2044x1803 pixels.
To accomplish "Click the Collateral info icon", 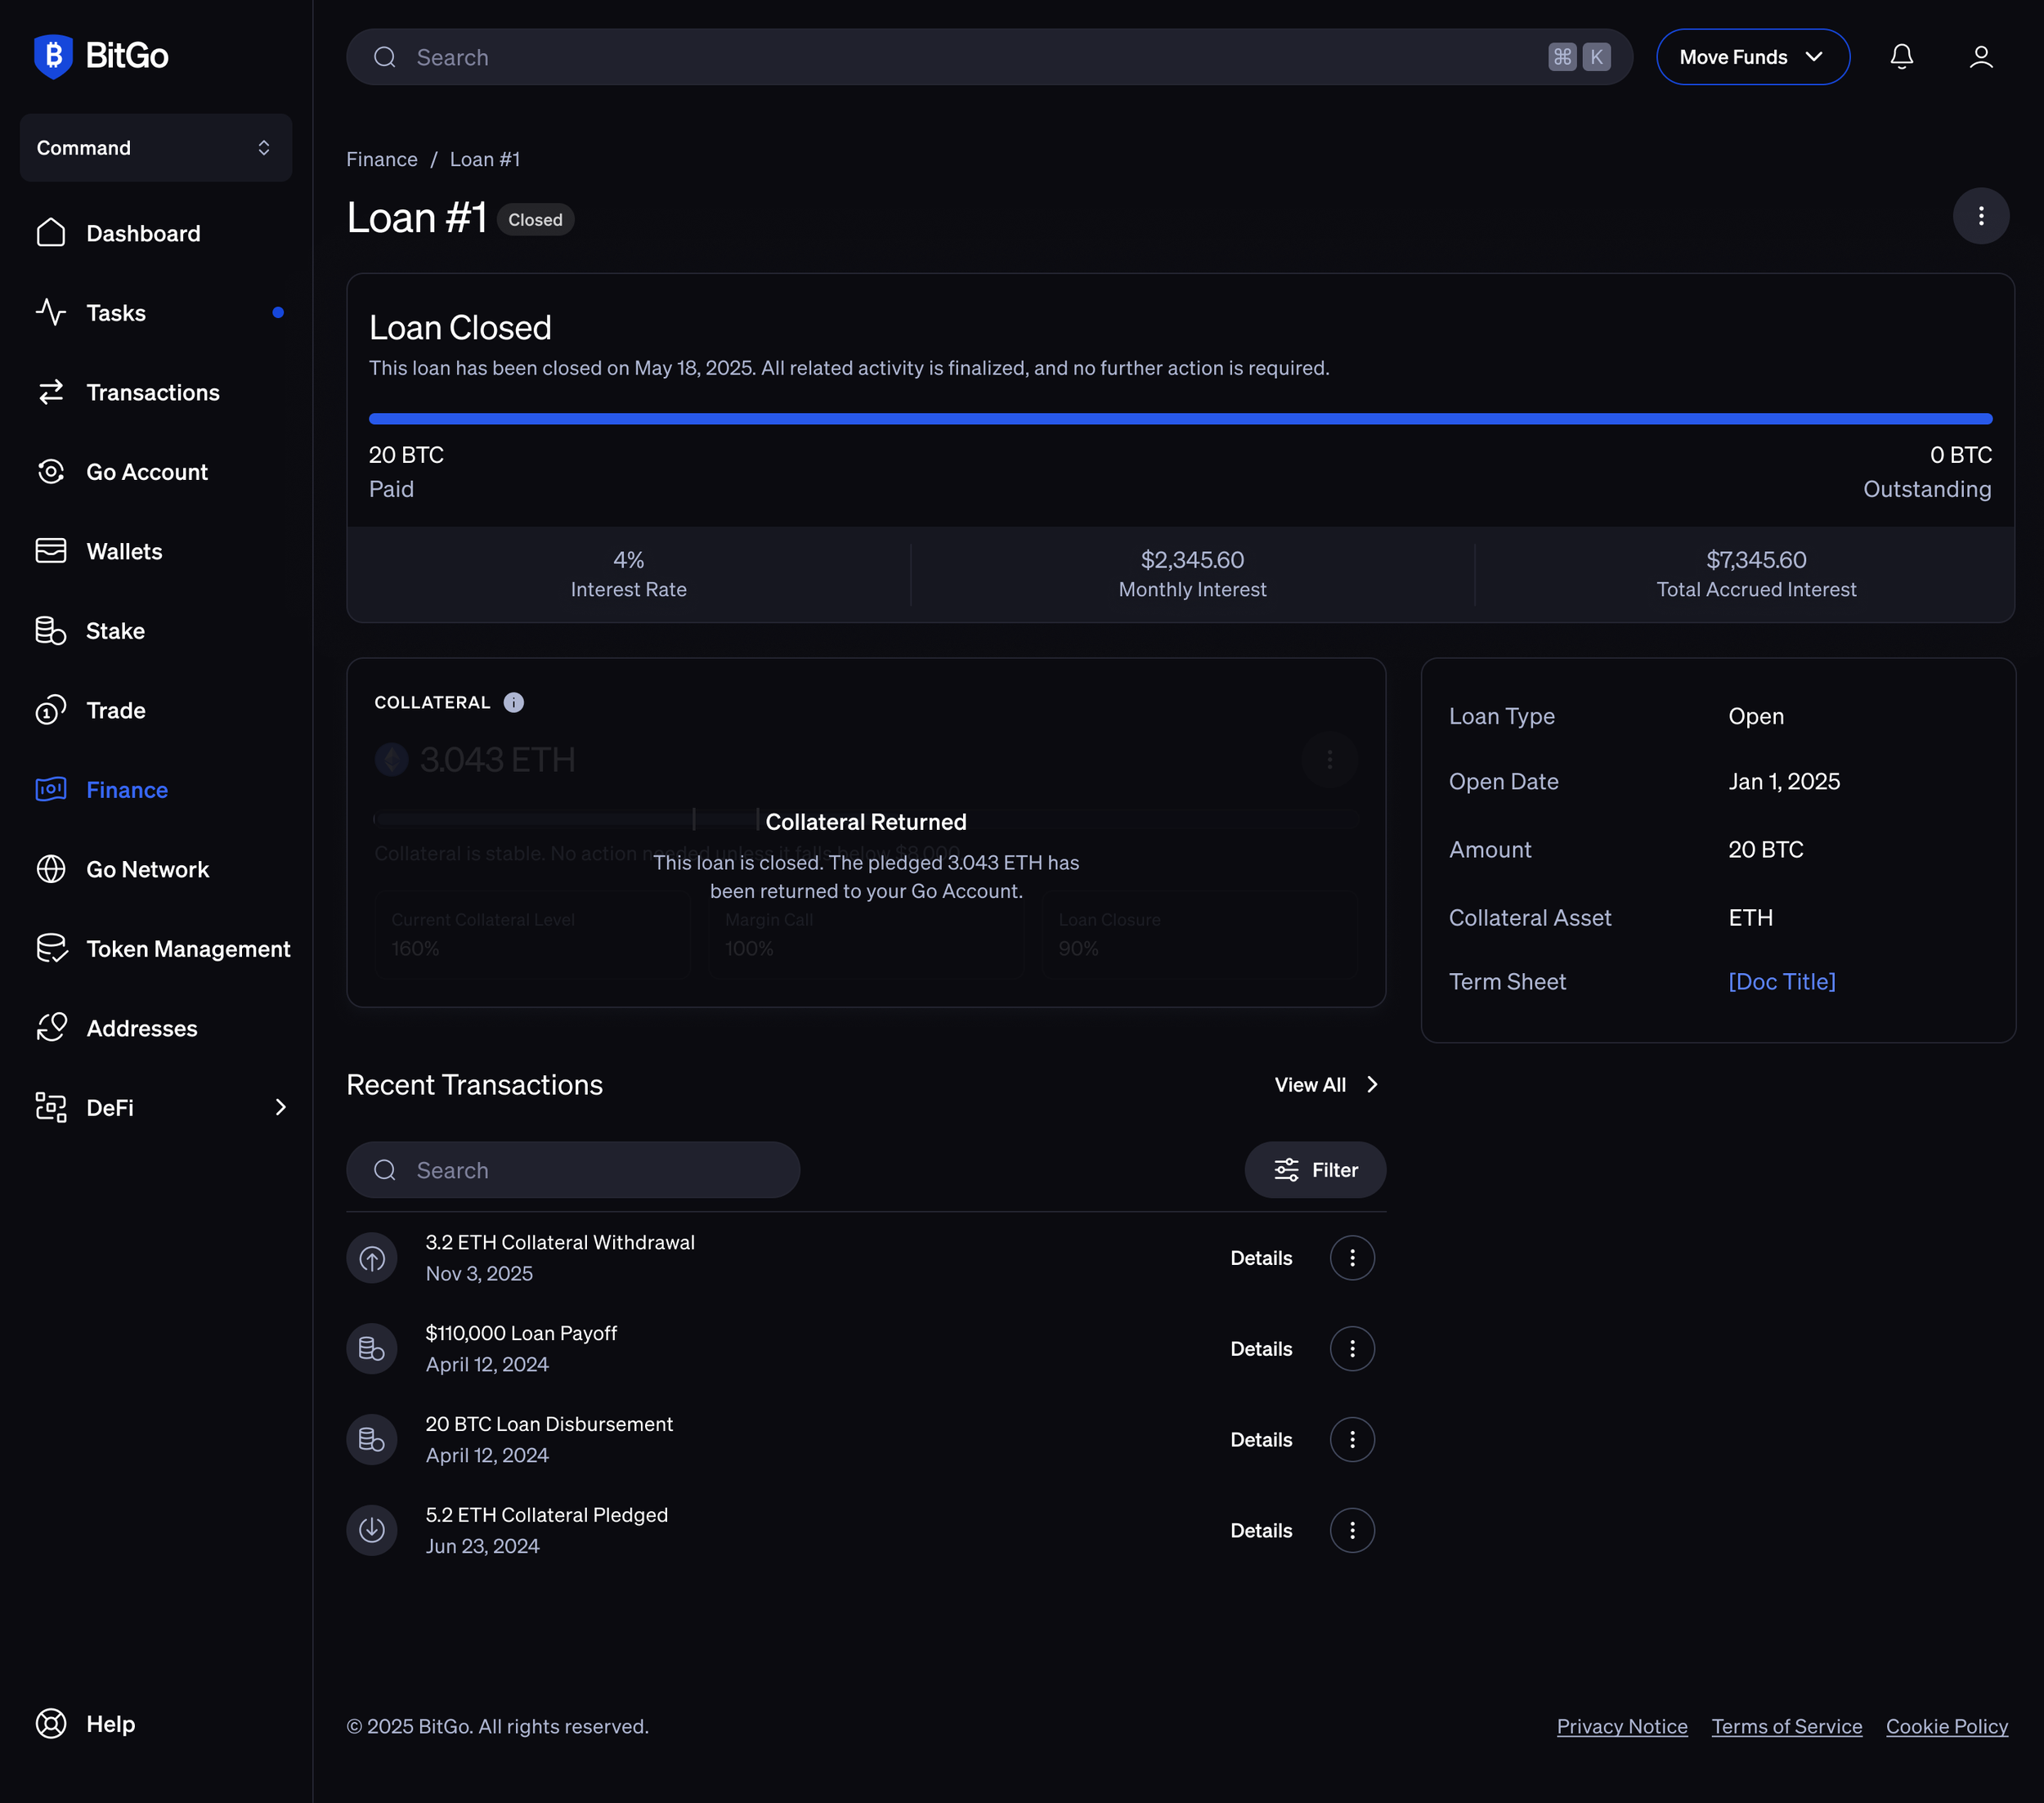I will [513, 702].
